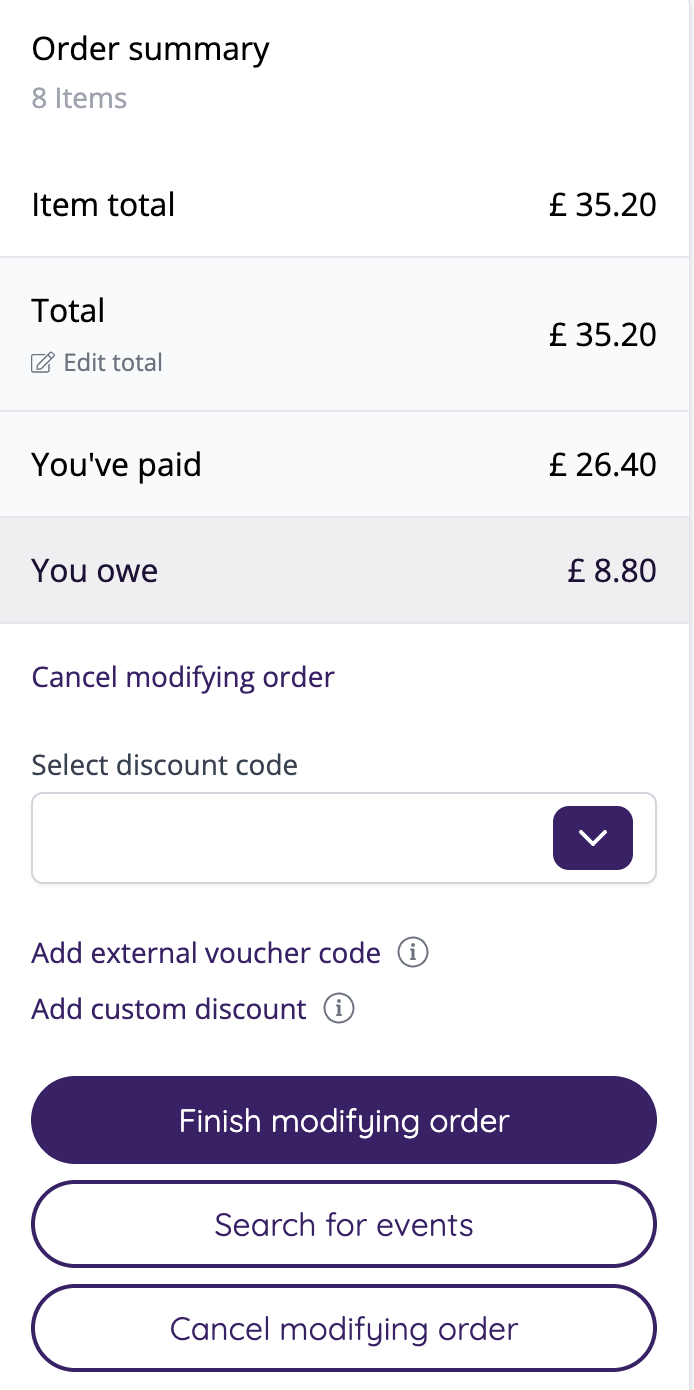Image resolution: width=694 pixels, height=1390 pixels.
Task: Click the Order summary heading
Action: [150, 49]
